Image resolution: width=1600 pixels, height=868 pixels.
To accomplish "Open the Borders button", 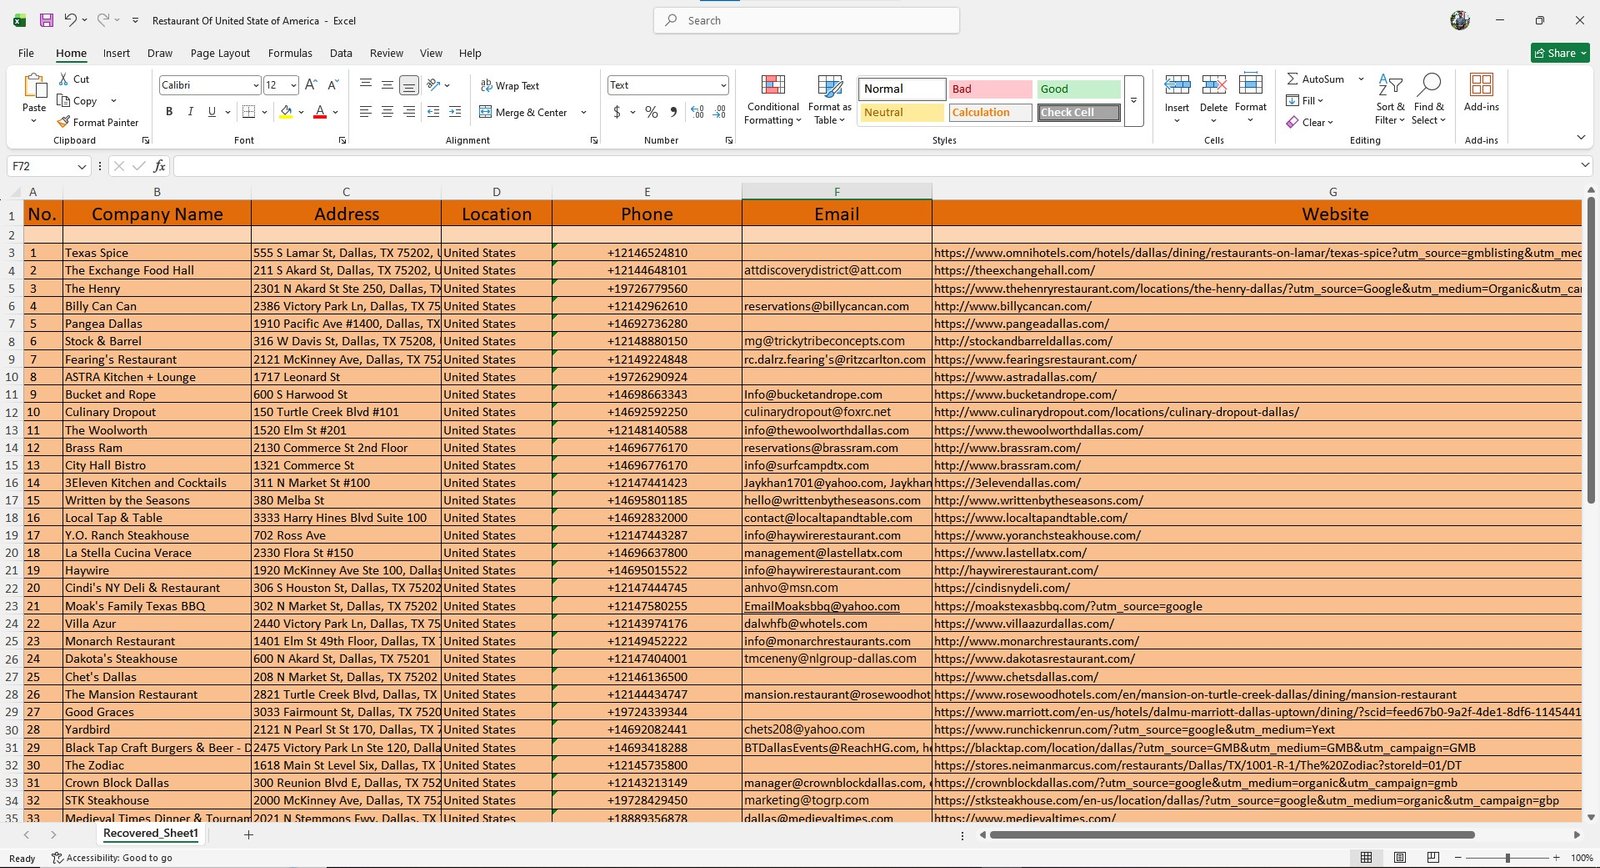I will coord(249,112).
